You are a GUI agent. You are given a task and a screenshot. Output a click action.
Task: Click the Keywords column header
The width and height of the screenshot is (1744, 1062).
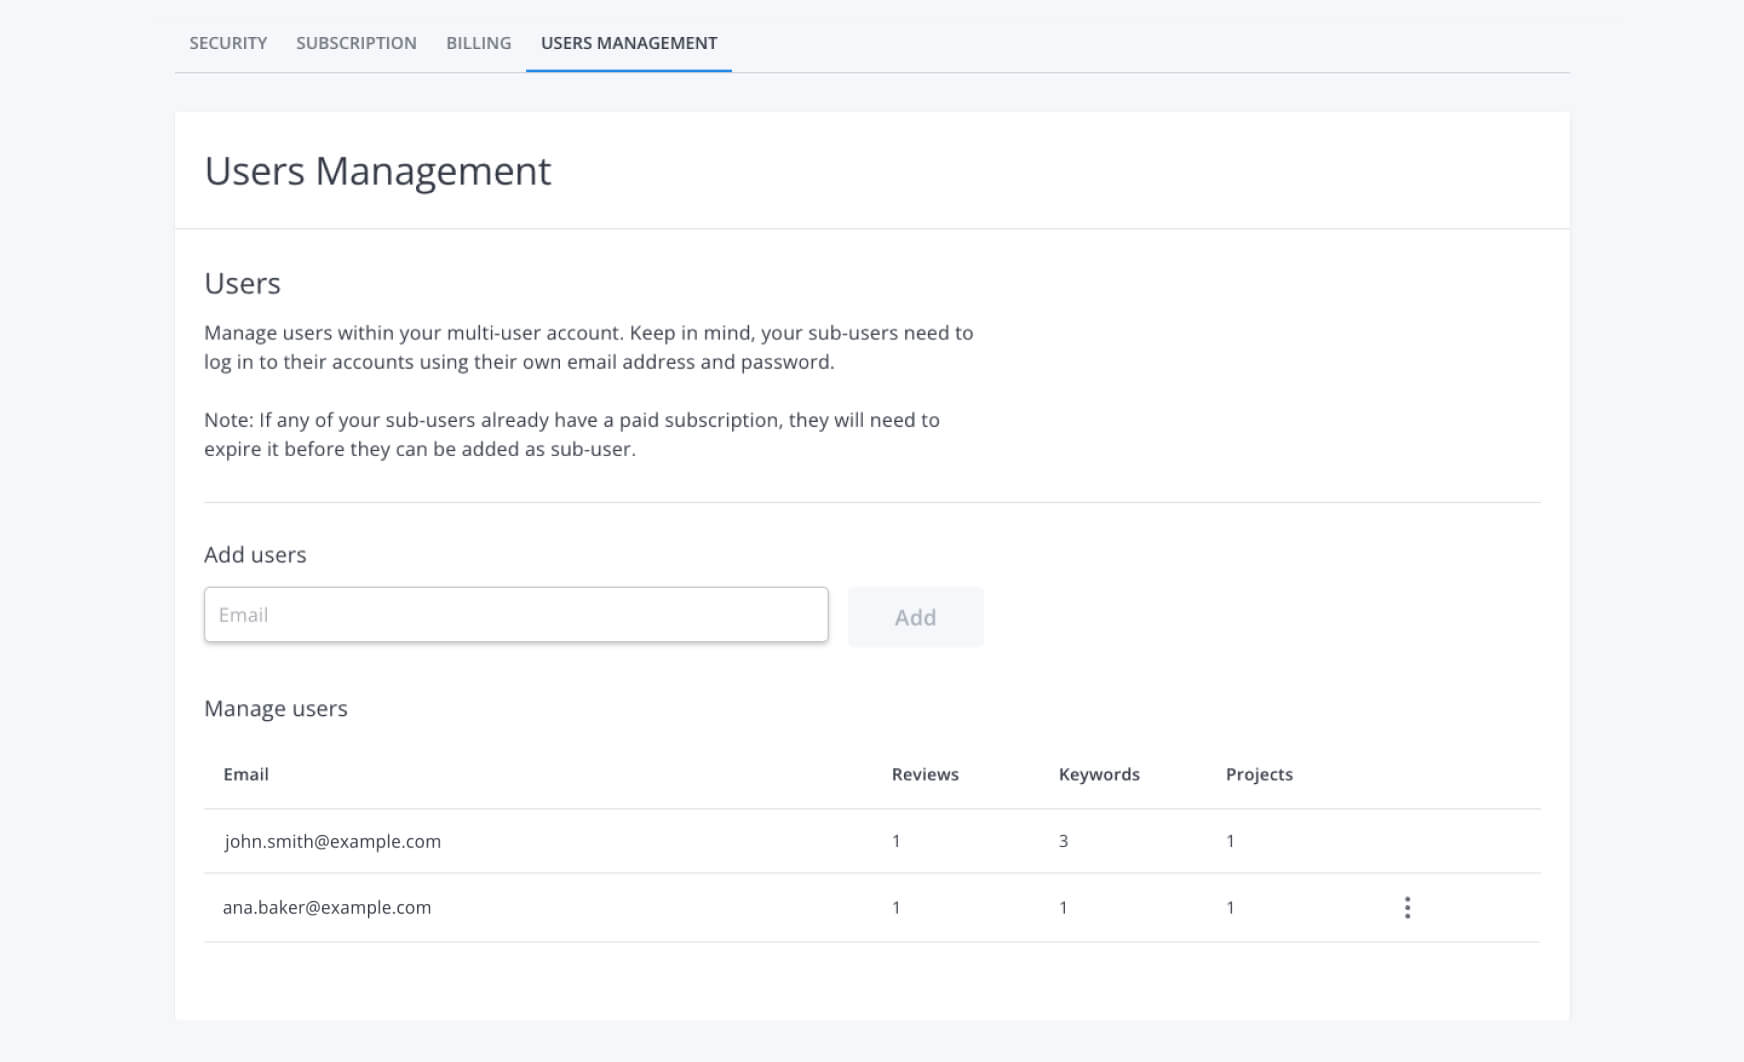pyautogui.click(x=1099, y=775)
